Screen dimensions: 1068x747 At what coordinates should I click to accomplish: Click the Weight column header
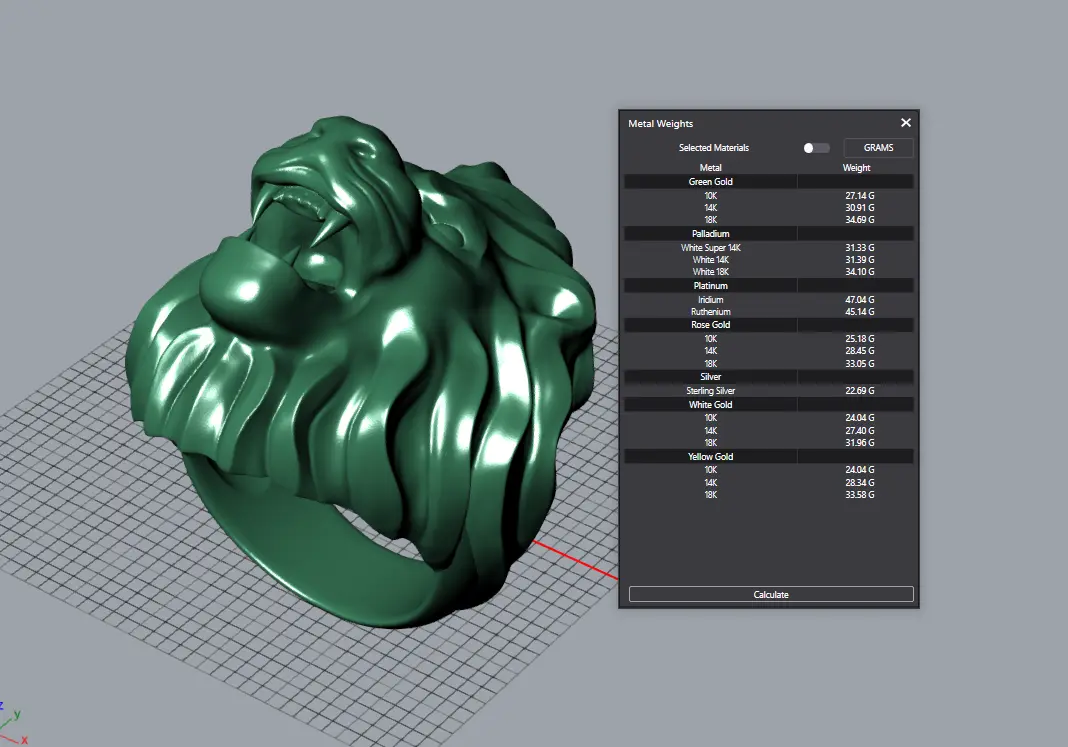click(x=856, y=168)
